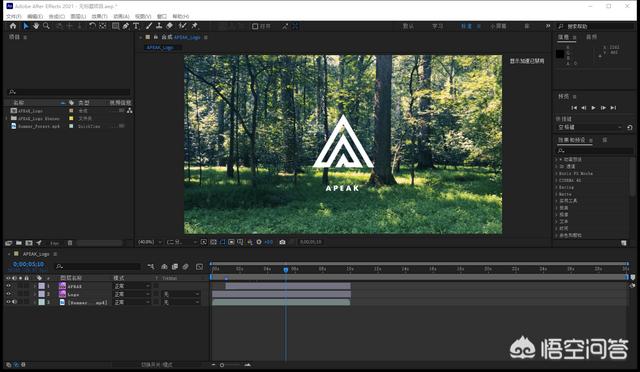This screenshot has width=640, height=372.
Task: Switch to the APEAK_Logo timeline tab
Action: coord(36,254)
